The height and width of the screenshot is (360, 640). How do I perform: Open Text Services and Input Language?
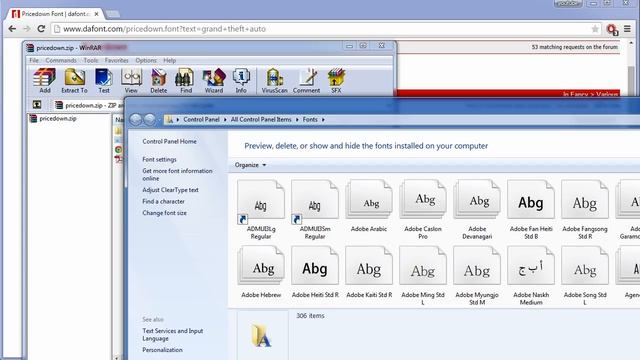coord(173,335)
